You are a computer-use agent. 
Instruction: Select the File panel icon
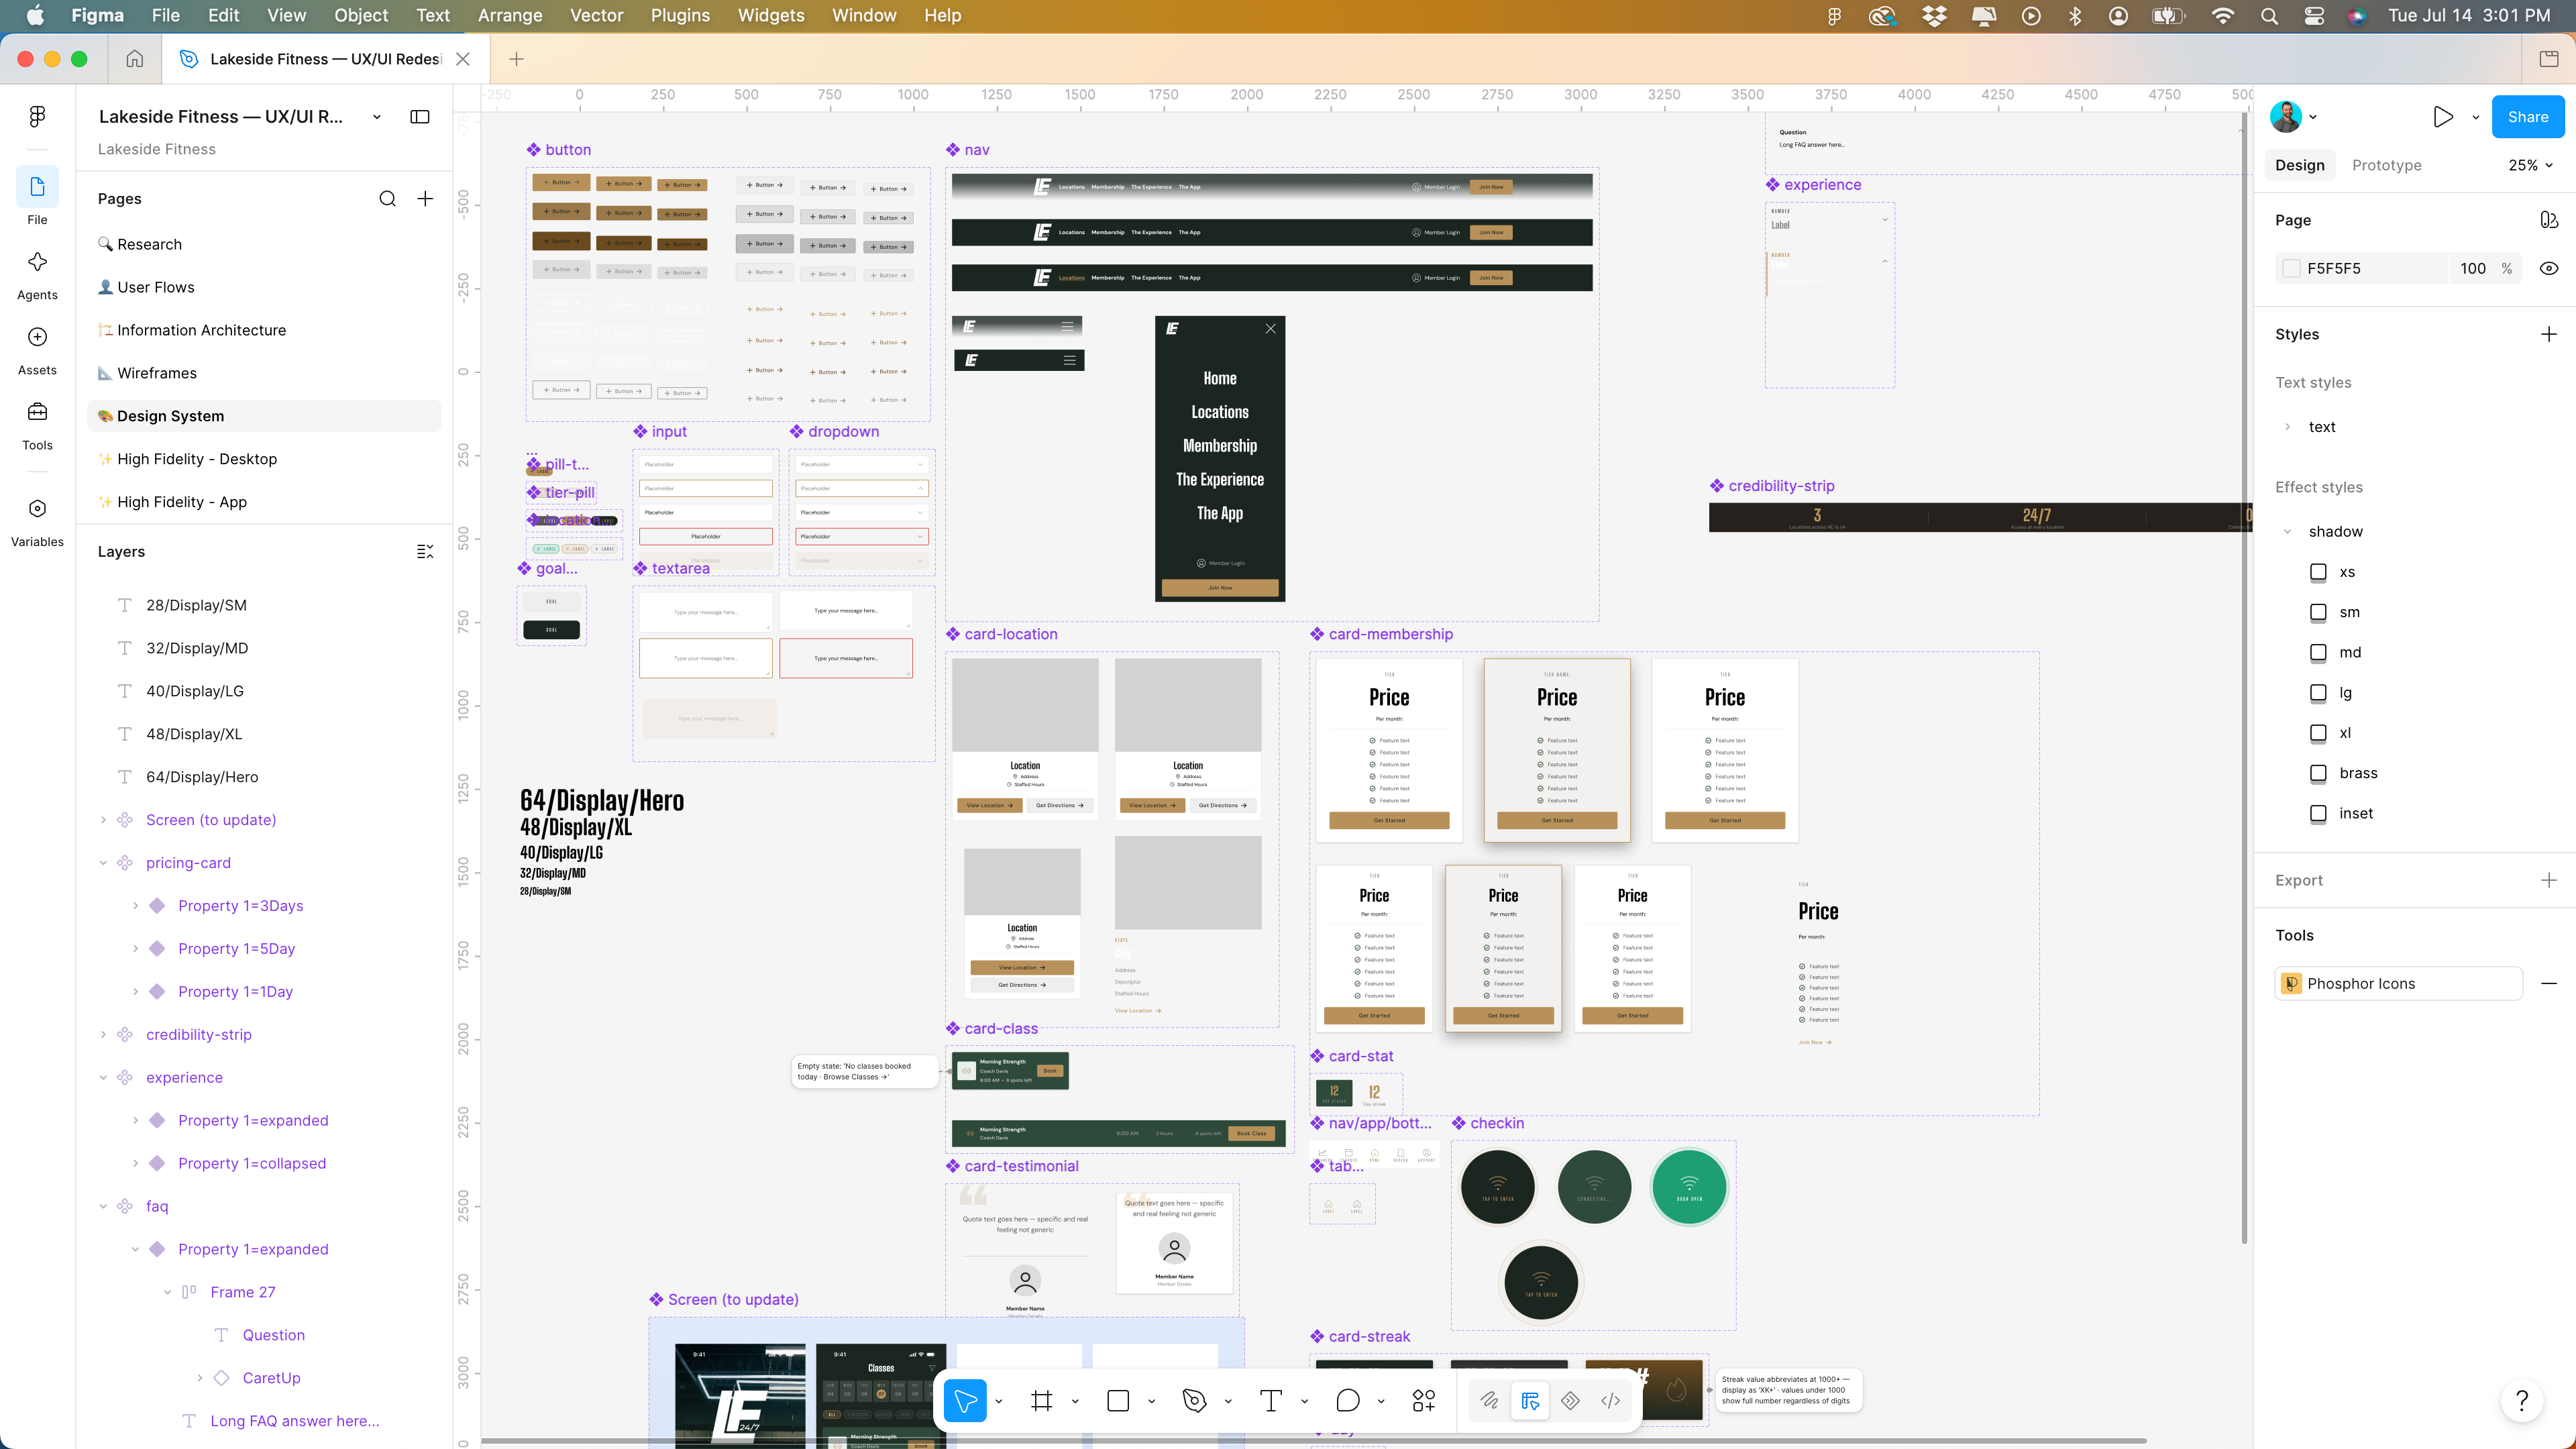pyautogui.click(x=37, y=187)
